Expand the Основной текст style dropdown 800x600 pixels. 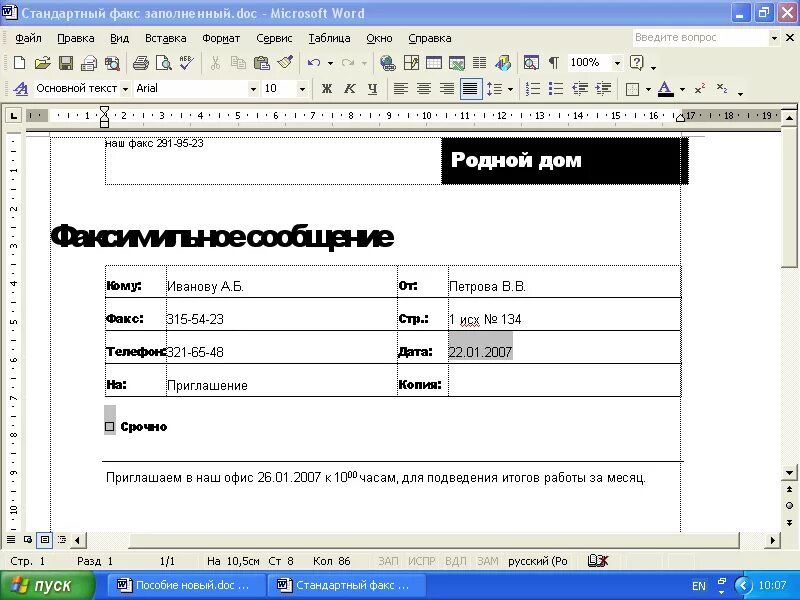[125, 89]
